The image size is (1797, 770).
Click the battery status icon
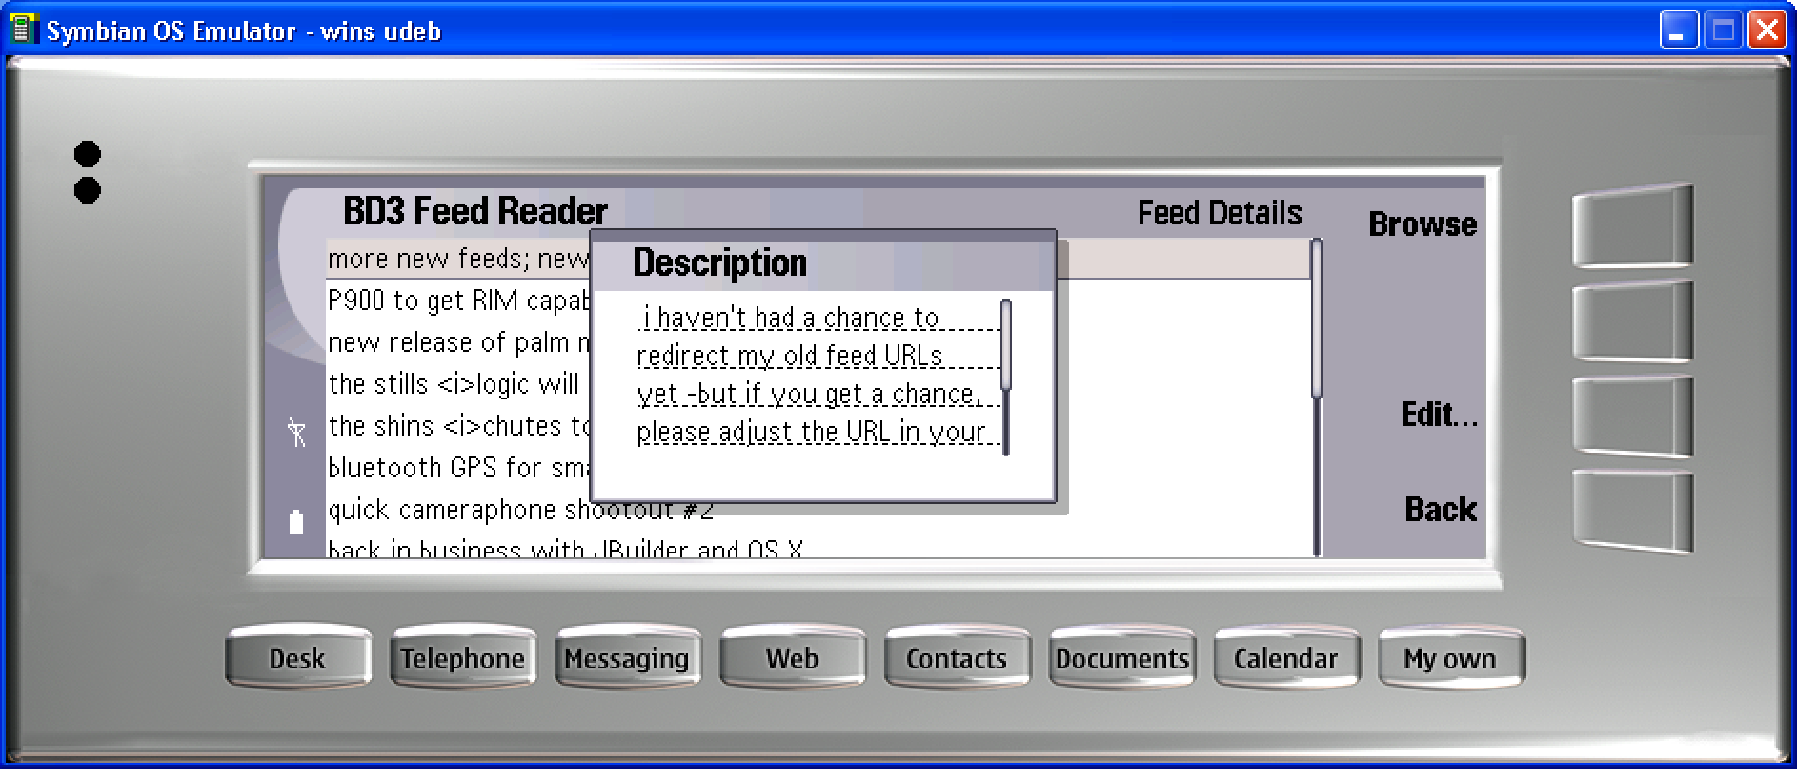(x=296, y=522)
